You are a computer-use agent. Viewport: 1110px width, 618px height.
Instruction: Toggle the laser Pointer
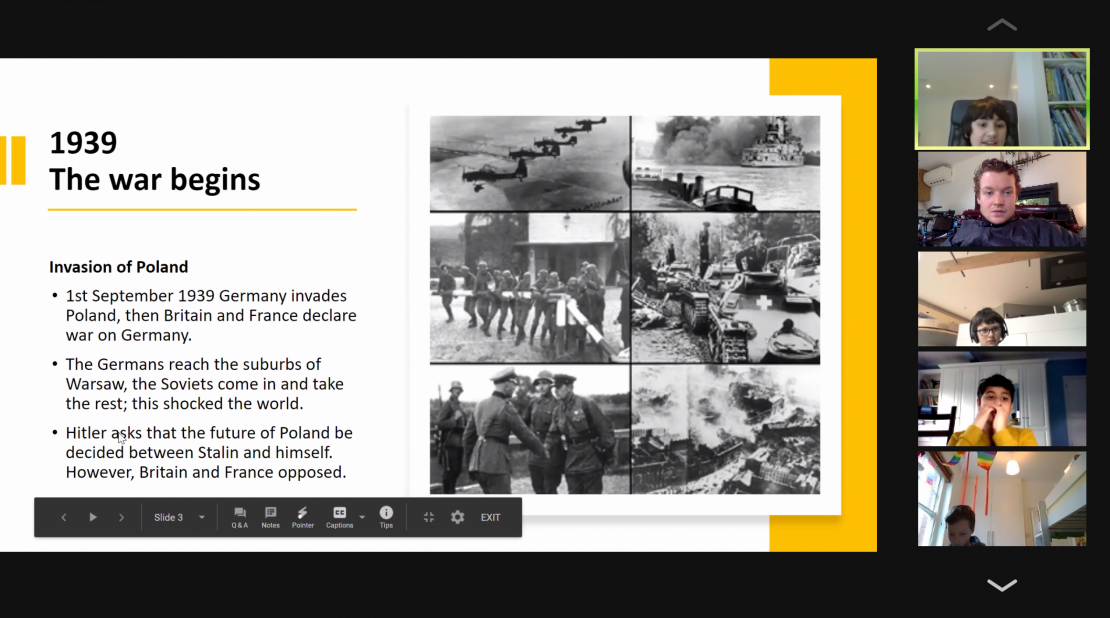[302, 517]
